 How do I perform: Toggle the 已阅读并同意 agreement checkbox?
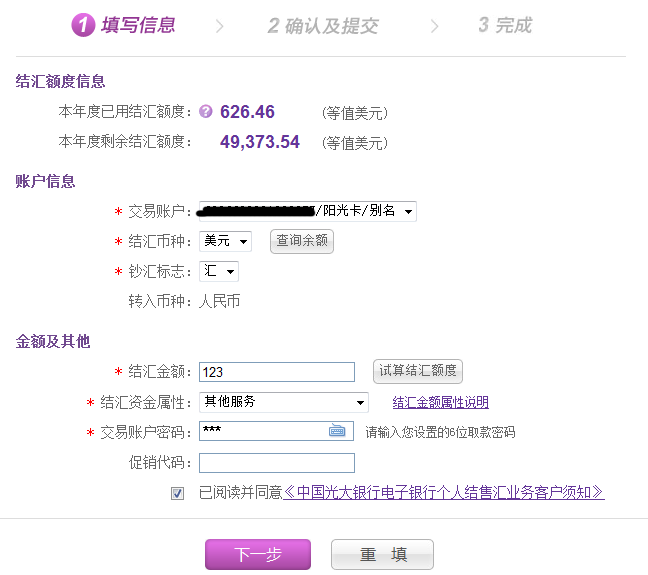[178, 493]
